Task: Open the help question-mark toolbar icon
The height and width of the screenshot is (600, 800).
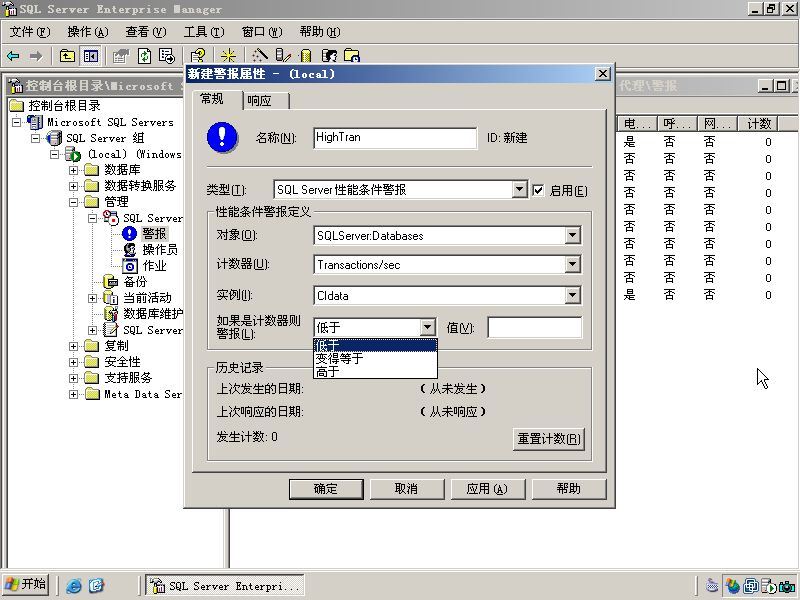Action: coord(197,56)
